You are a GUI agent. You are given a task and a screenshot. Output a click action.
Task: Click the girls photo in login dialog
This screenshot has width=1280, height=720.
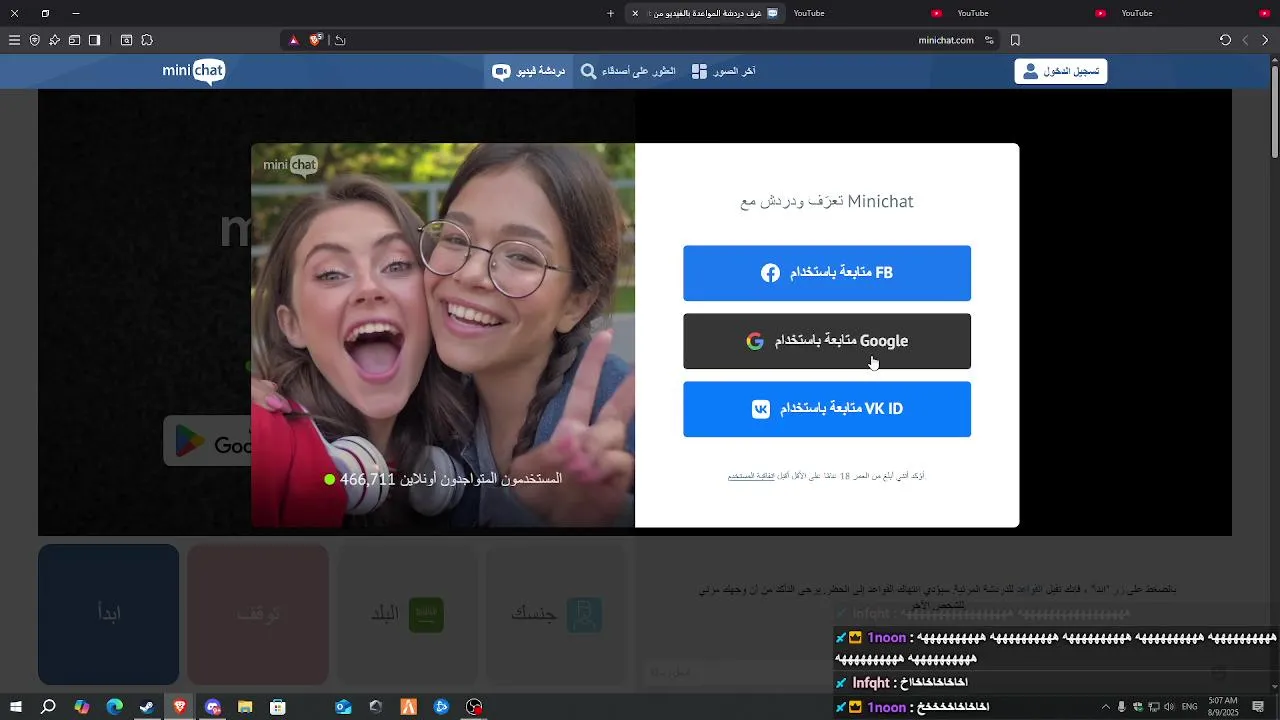coord(443,335)
